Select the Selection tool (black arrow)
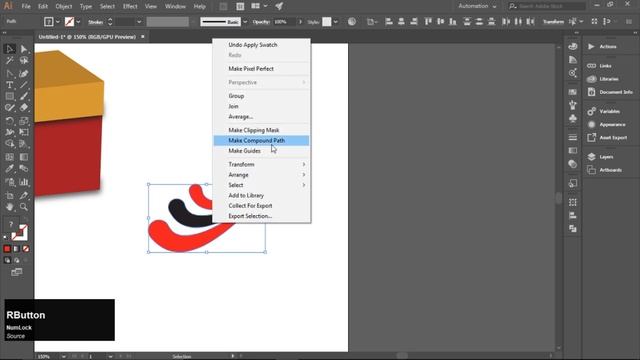Viewport: 640px width, 360px height. pos(9,49)
